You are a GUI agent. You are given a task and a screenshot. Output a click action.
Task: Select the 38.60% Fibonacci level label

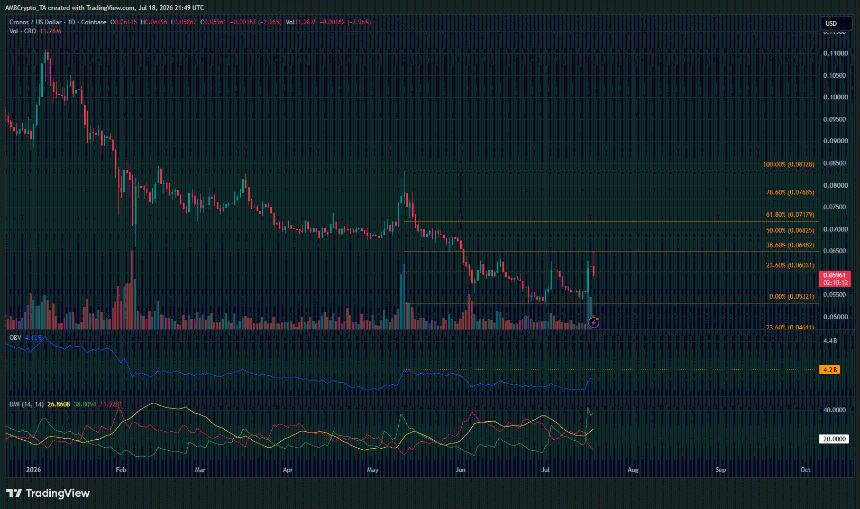(x=790, y=245)
